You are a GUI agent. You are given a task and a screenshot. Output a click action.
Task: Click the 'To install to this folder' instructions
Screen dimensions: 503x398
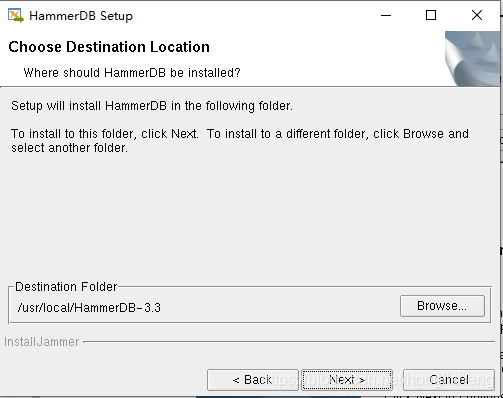coord(240,134)
